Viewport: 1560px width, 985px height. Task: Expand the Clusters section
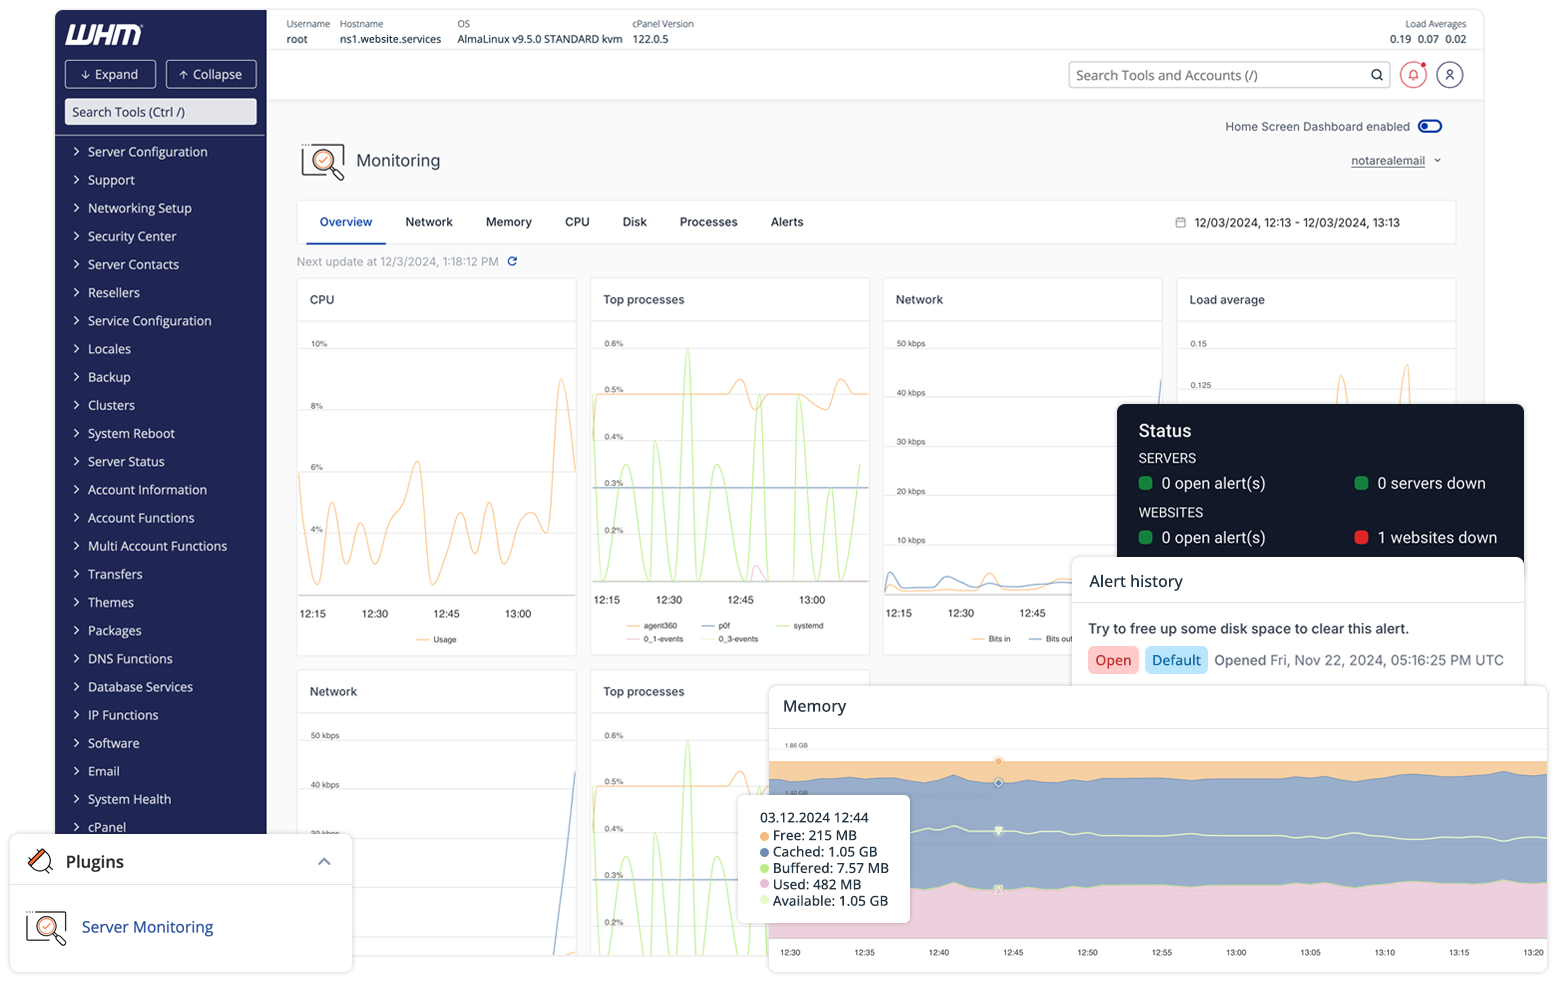[110, 405]
